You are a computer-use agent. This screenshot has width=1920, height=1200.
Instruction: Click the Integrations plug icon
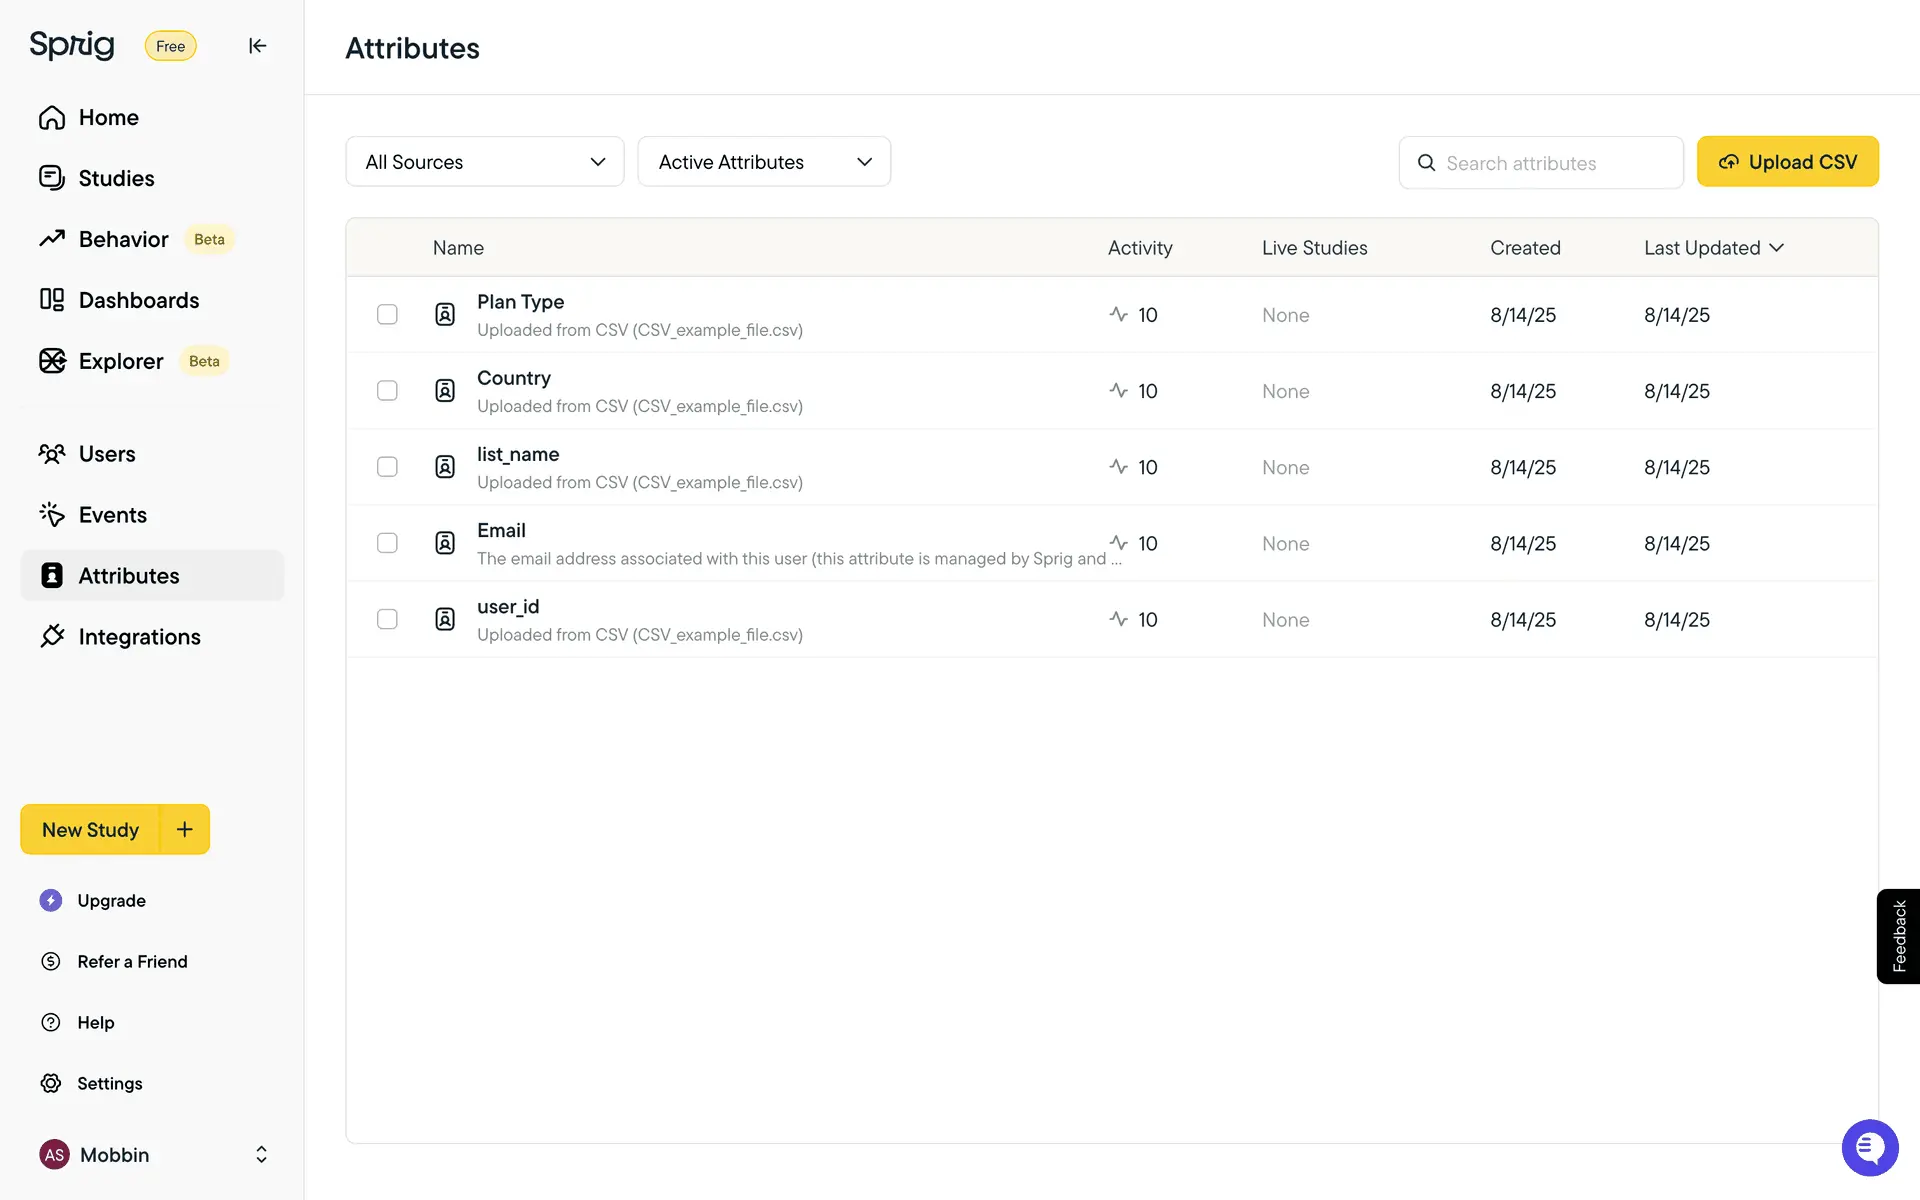52,637
